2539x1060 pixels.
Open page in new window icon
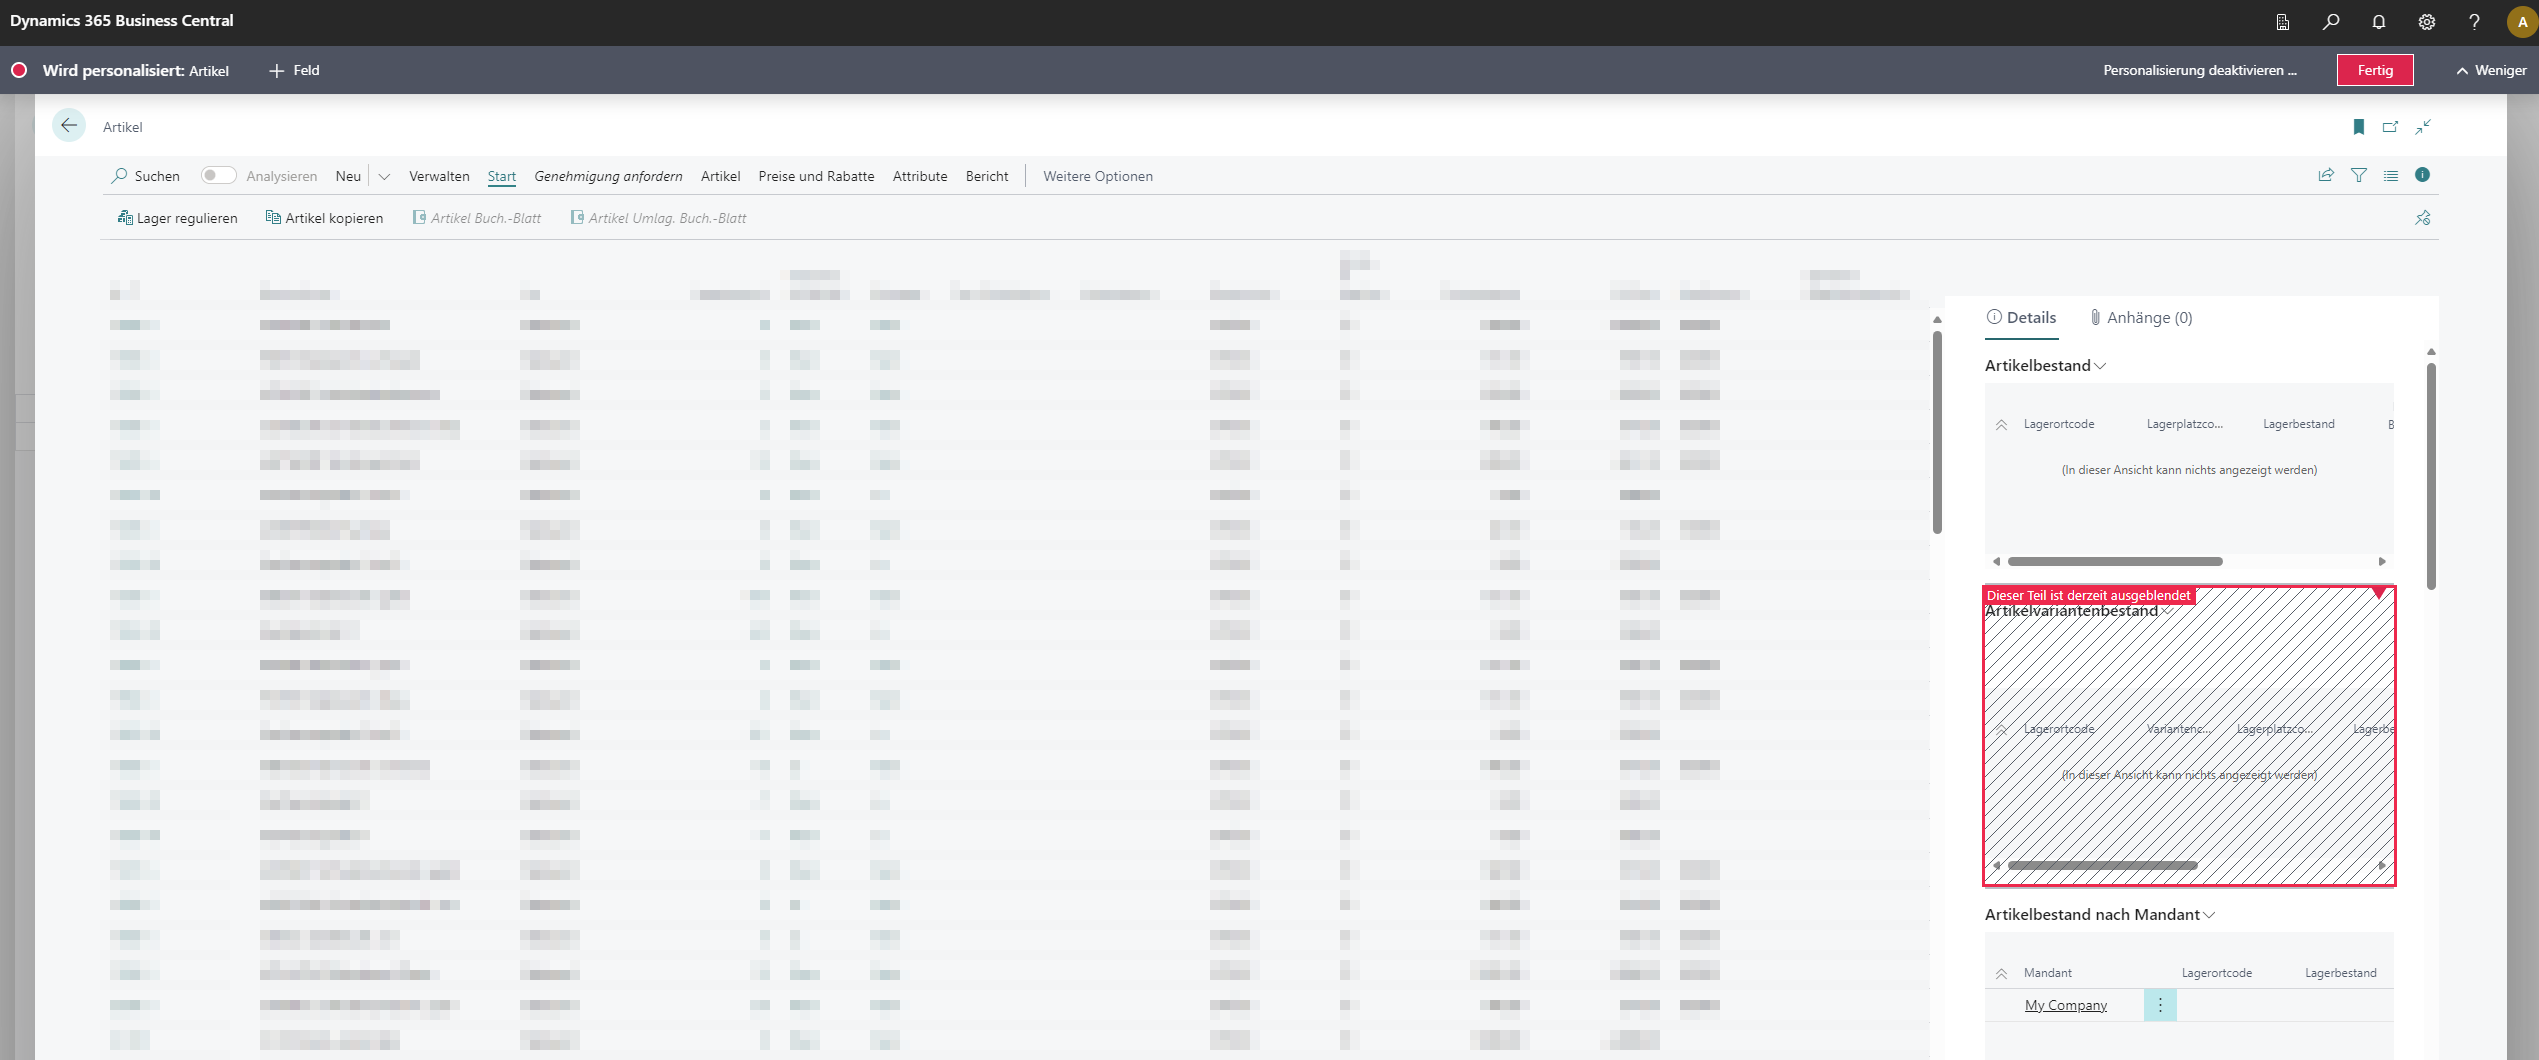coord(2390,127)
